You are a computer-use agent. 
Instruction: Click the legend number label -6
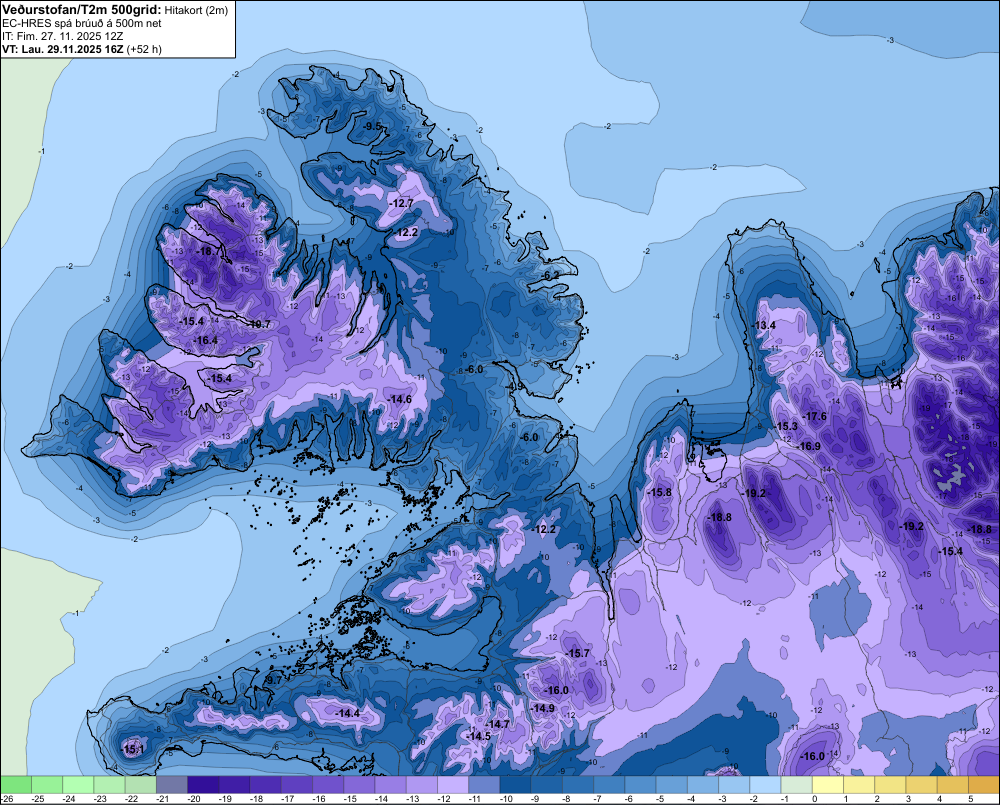pos(631,799)
